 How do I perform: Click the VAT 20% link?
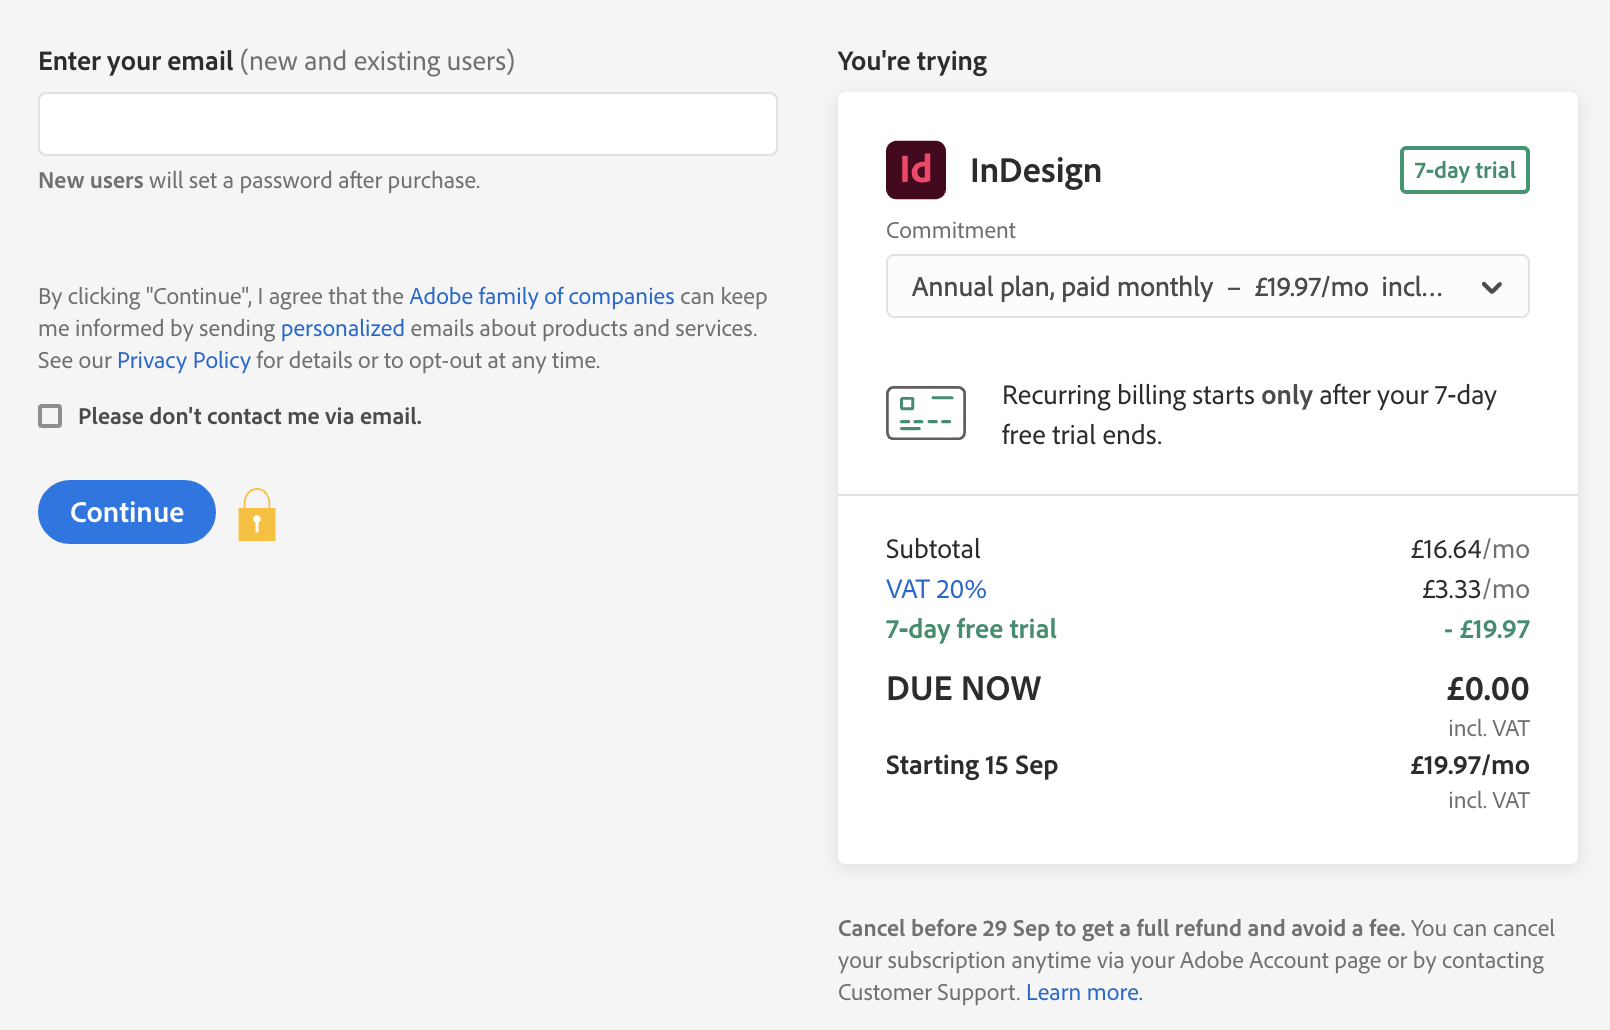936,589
